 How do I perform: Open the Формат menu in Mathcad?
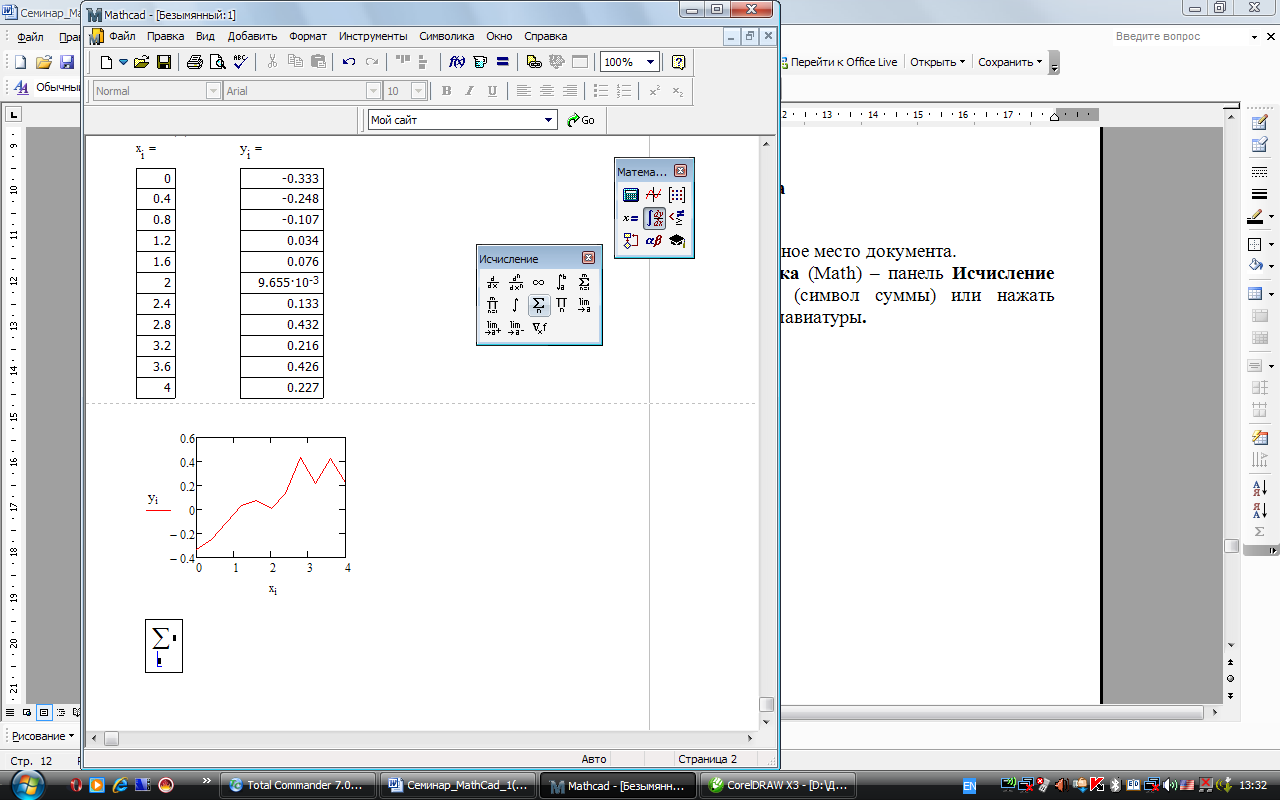(x=308, y=36)
